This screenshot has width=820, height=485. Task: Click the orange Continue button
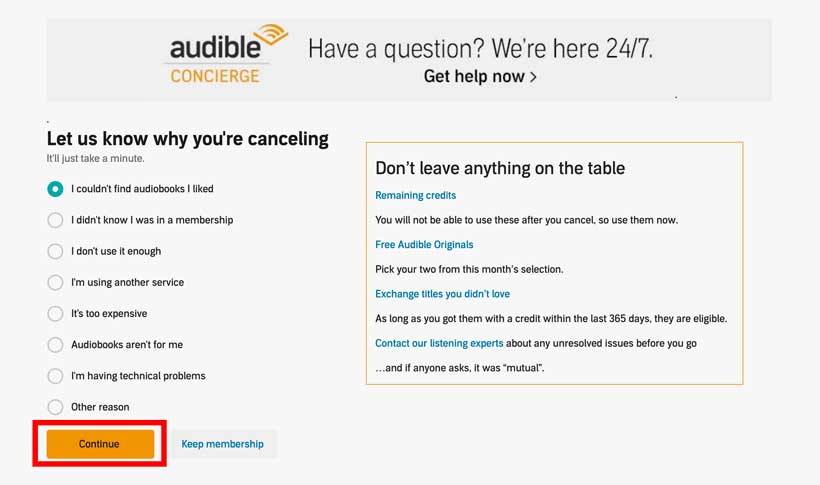point(100,444)
